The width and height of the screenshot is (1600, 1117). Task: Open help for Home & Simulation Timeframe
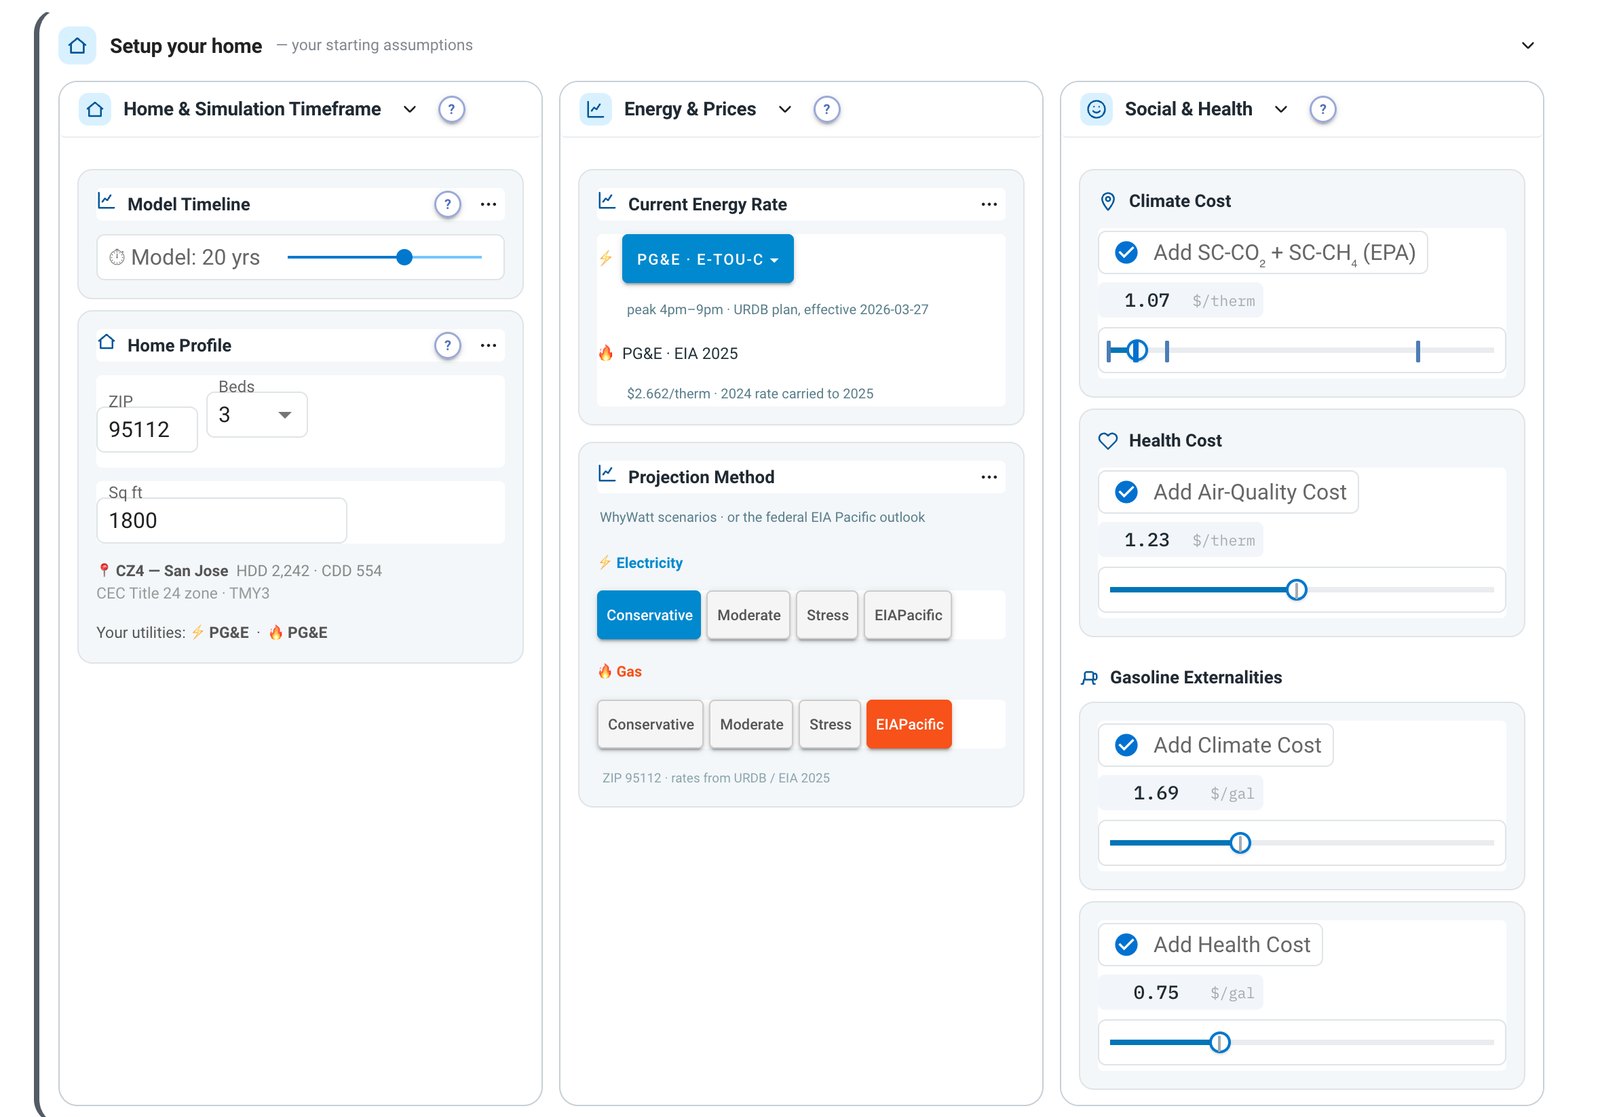click(452, 109)
